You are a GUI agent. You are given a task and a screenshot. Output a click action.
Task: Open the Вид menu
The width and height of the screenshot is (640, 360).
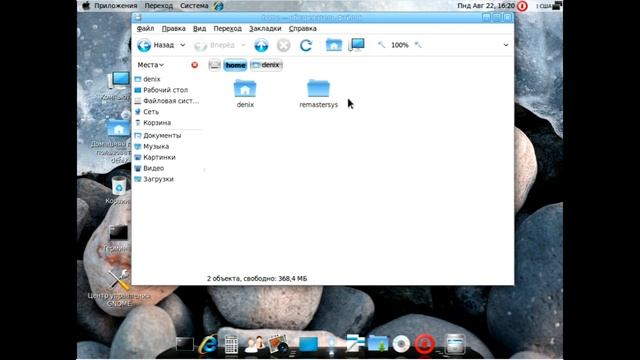pos(199,29)
